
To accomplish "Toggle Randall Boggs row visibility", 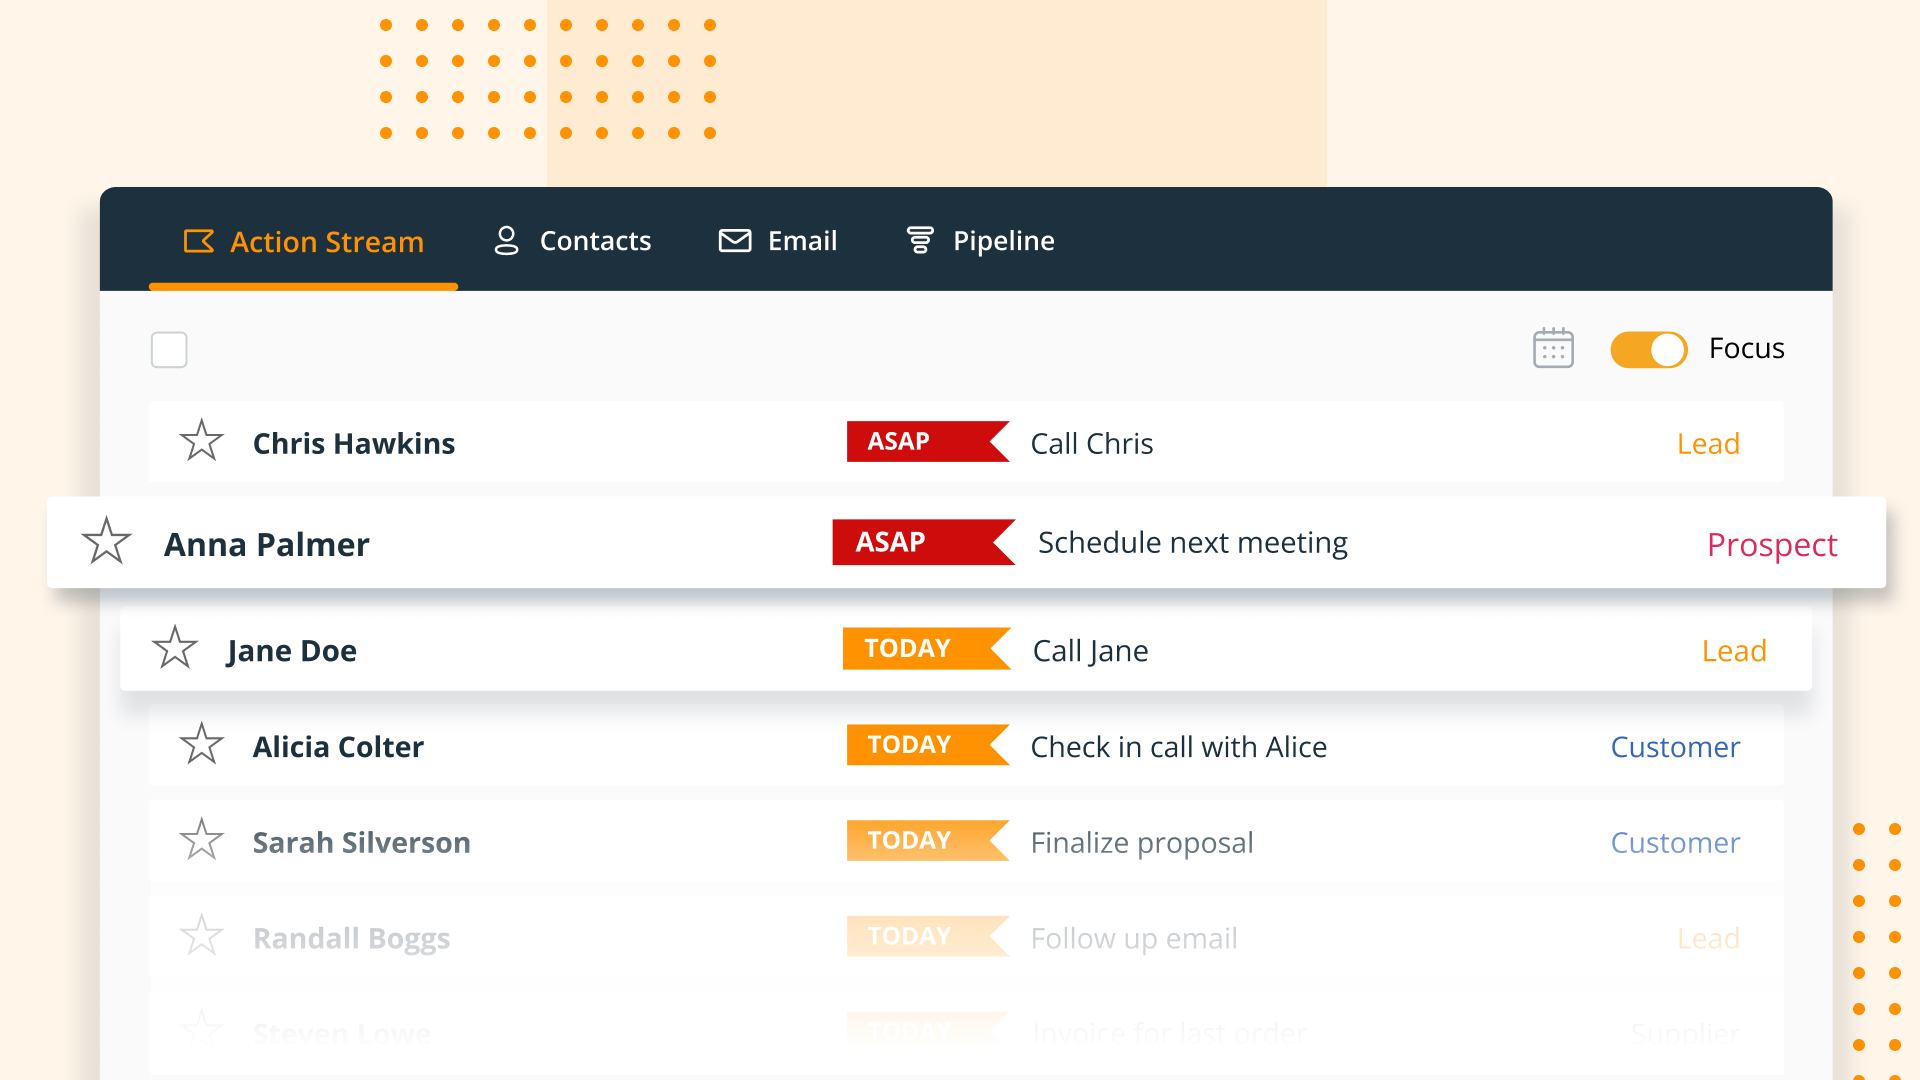I will pos(202,938).
